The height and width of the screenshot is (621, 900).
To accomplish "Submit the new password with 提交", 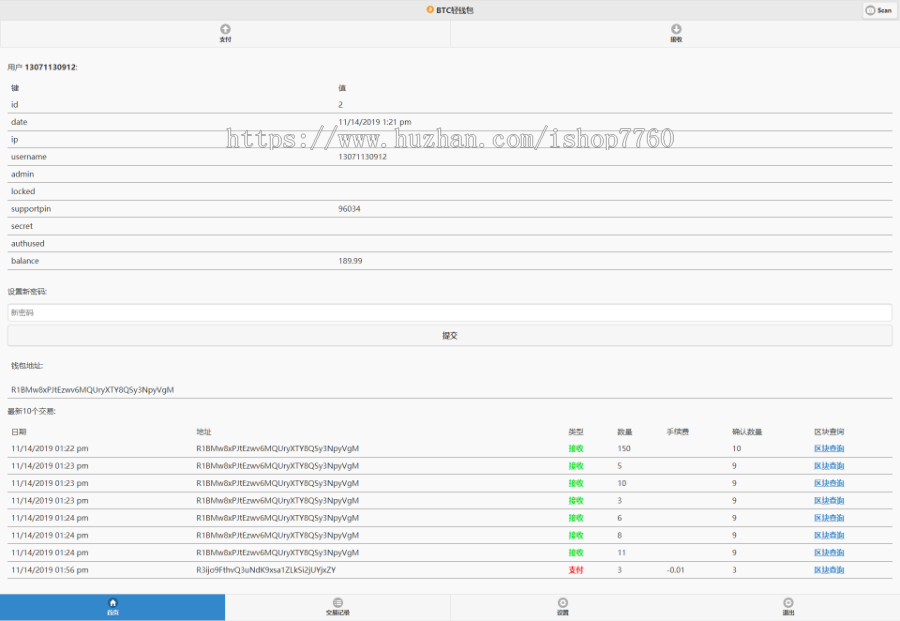I will [449, 336].
